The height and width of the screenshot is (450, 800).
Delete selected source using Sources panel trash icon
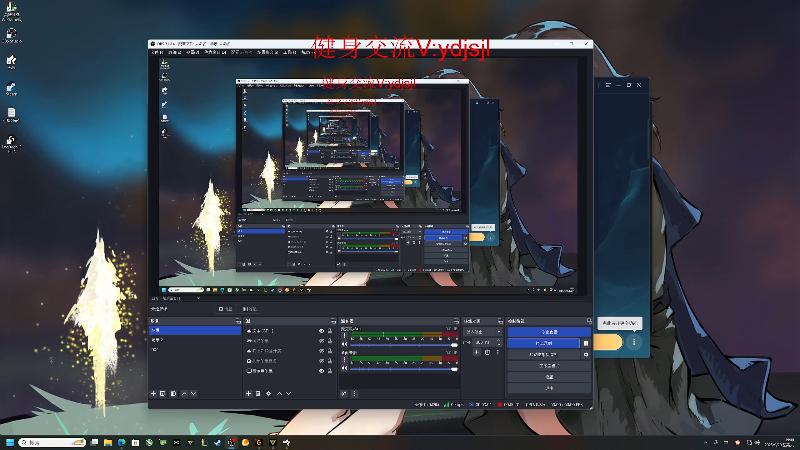pyautogui.click(x=258, y=393)
